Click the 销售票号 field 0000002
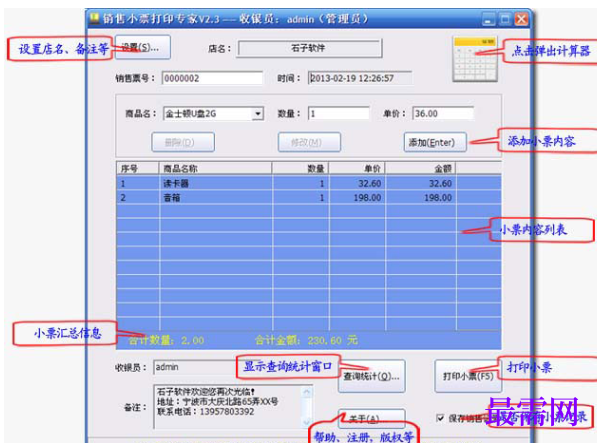 click(x=212, y=78)
